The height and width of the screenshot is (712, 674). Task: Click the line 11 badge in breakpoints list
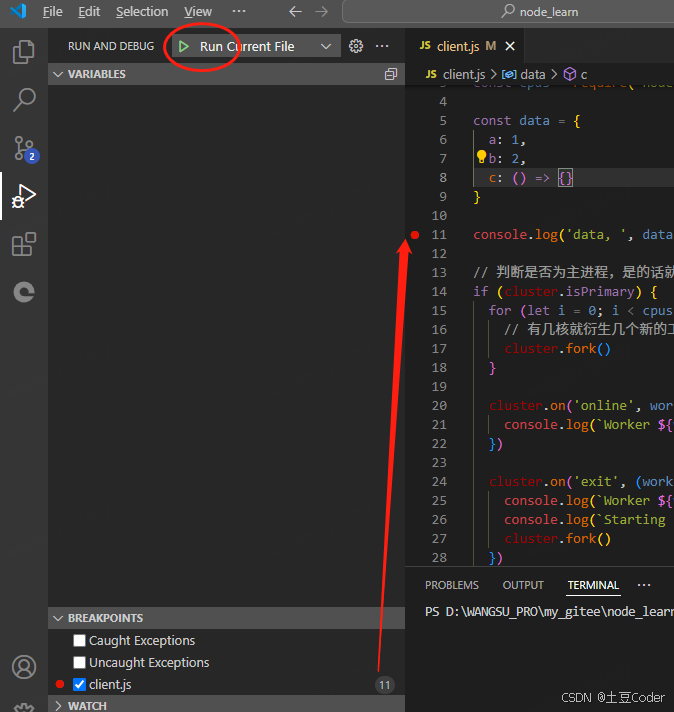click(x=385, y=685)
